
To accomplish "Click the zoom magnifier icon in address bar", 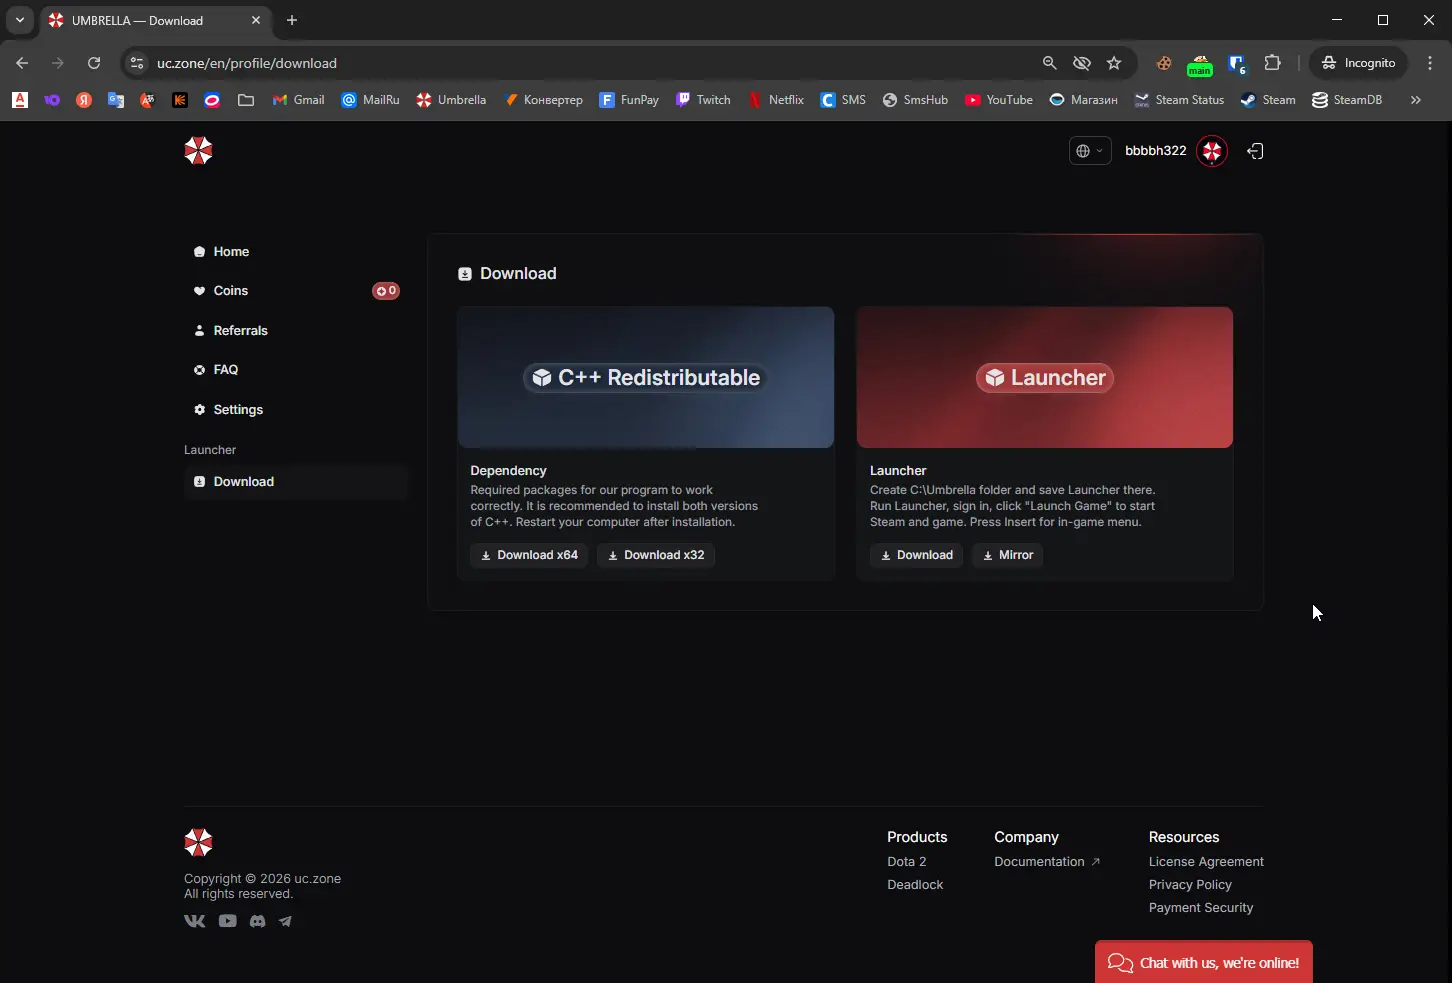I will (x=1049, y=63).
